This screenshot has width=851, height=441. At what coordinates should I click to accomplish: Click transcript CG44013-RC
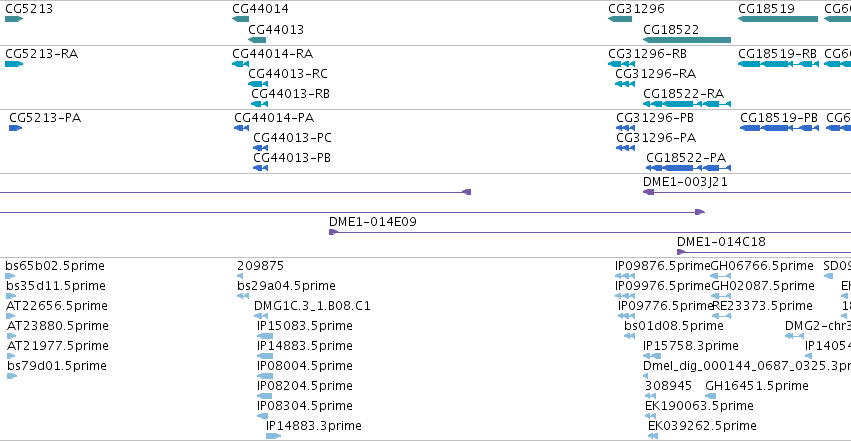288,74
